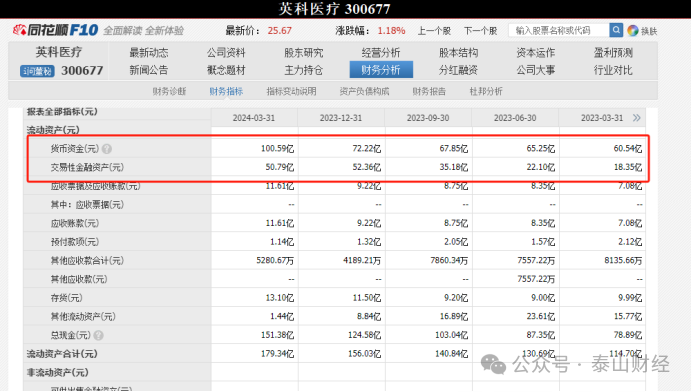Switch to 财务指标 sub-tab

point(226,91)
